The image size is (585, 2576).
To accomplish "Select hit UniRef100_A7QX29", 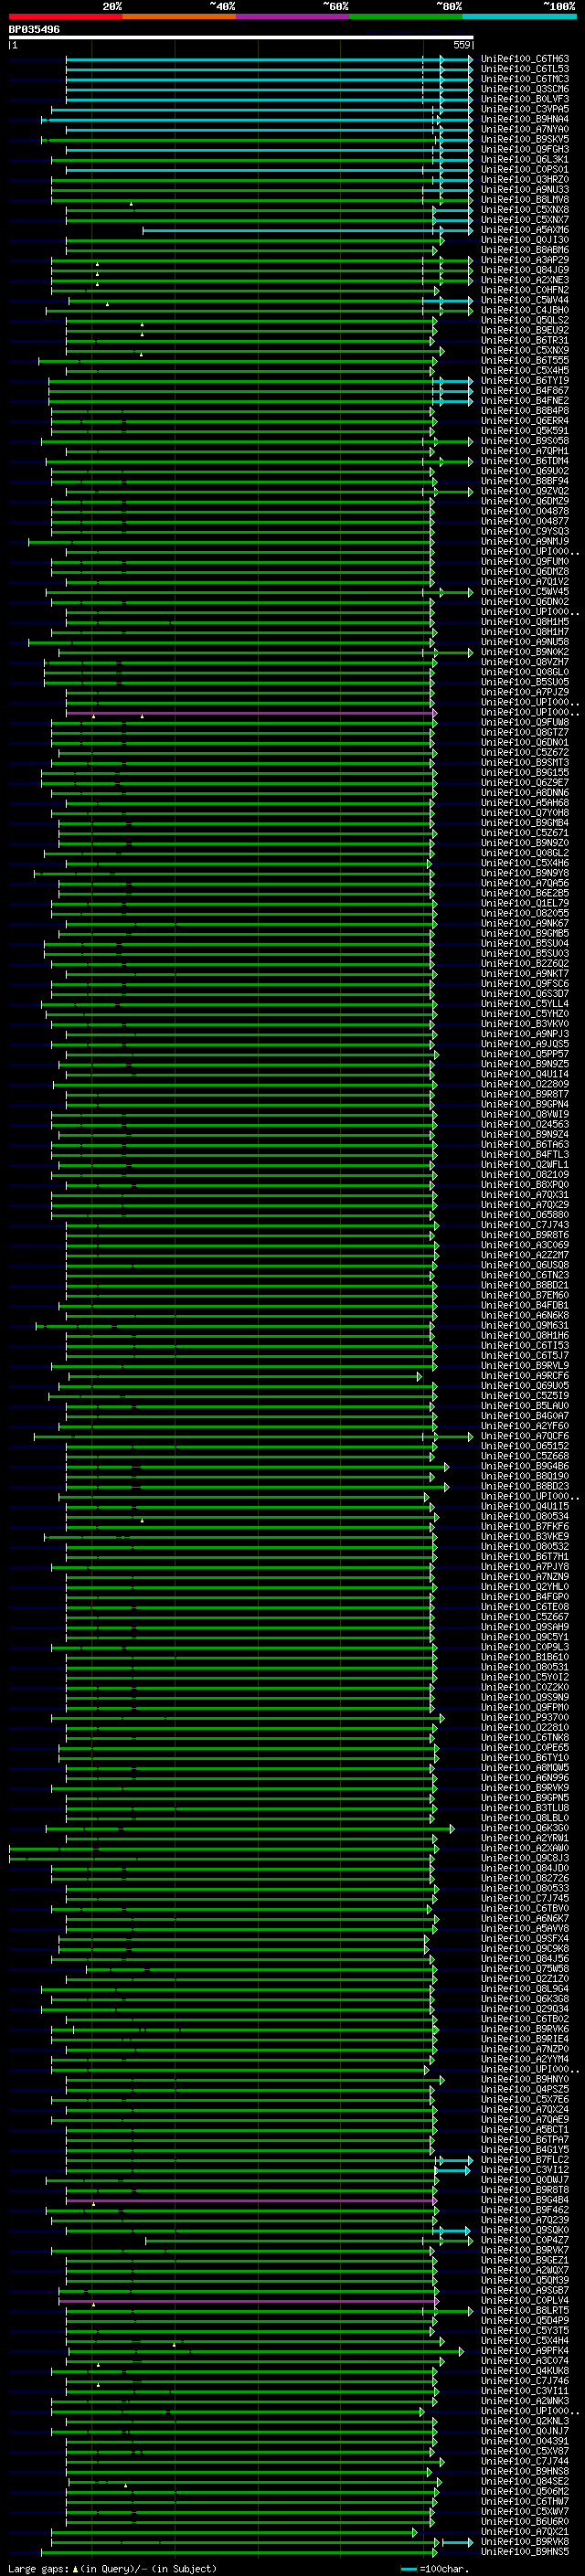I will pos(525,1204).
